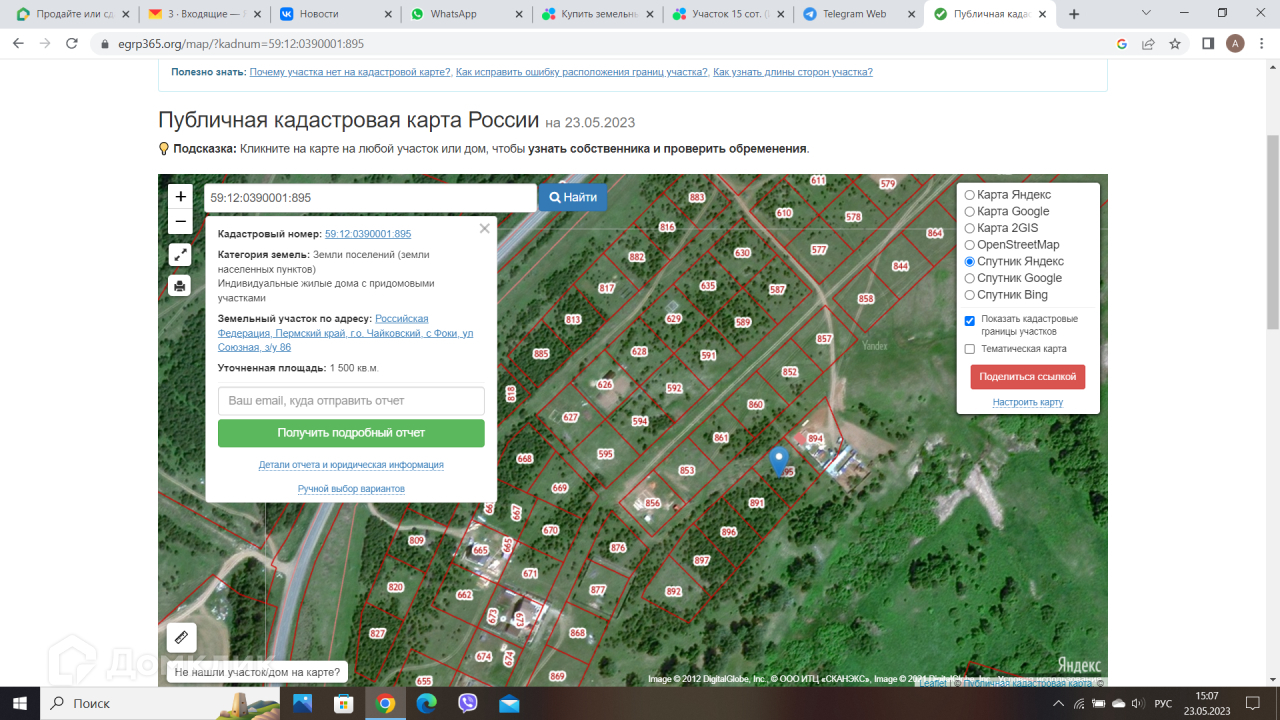Activate the ruler measurement tool
Viewport: 1280px width, 720px height.
(x=181, y=637)
